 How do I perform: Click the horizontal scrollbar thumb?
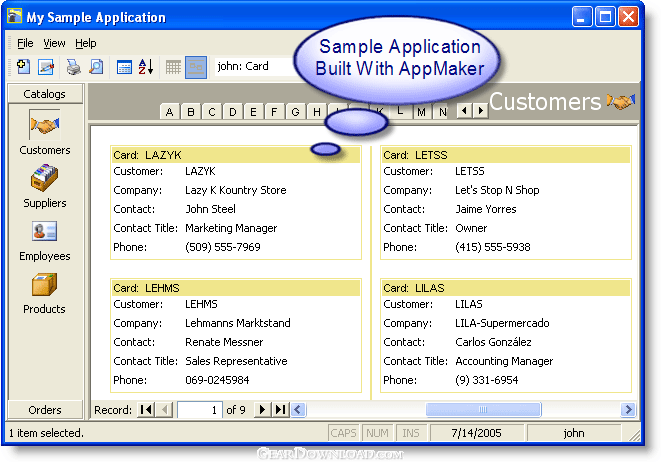(483, 409)
